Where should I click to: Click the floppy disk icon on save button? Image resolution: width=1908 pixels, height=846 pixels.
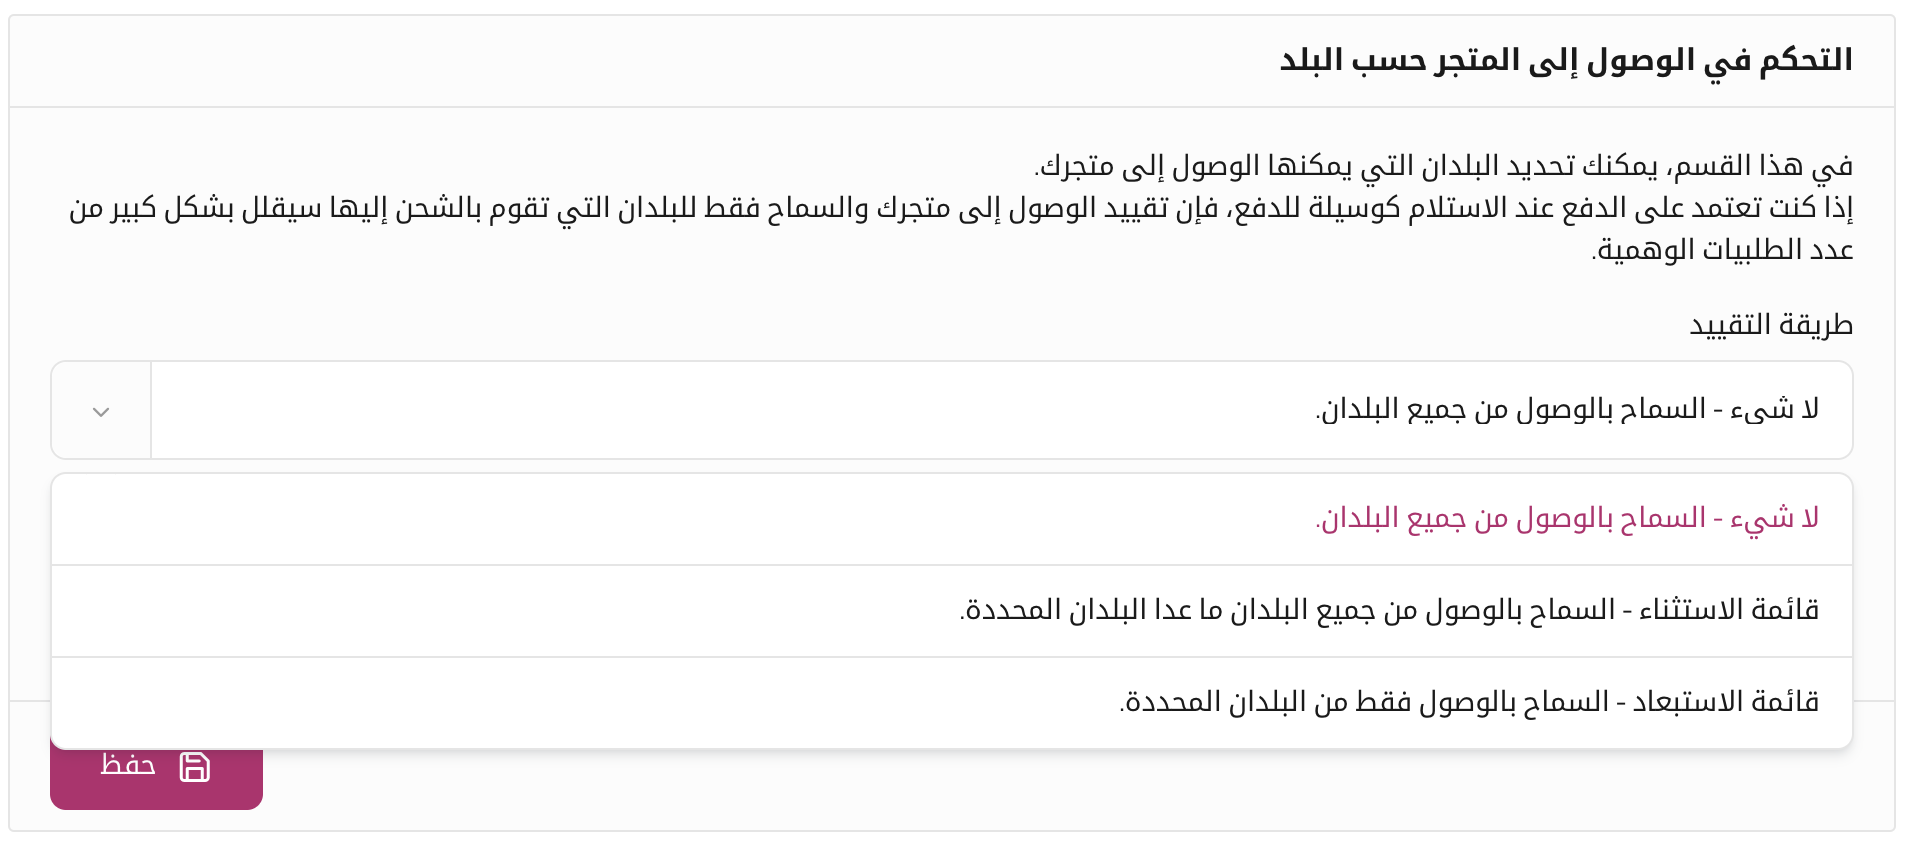click(x=194, y=767)
